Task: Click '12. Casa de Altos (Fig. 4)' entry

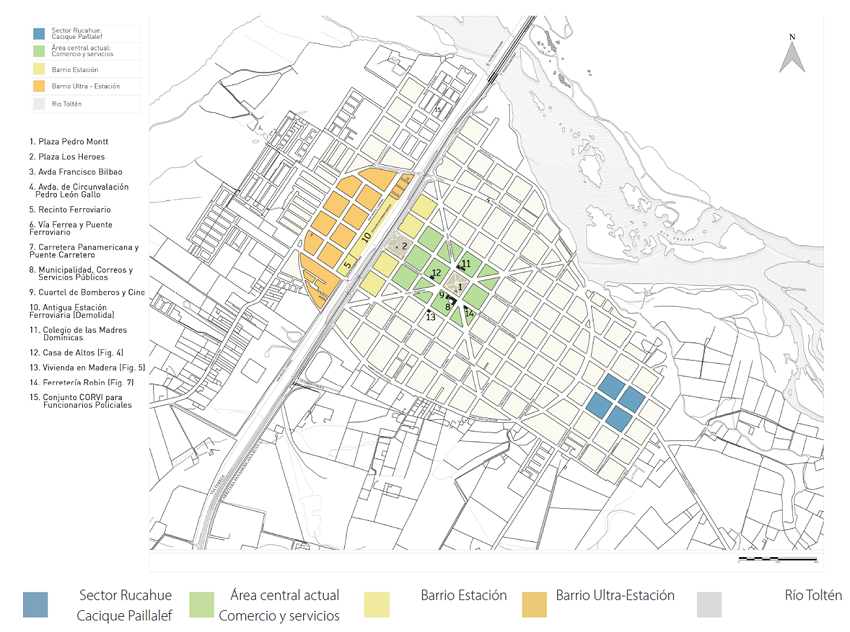Action: coord(77,352)
